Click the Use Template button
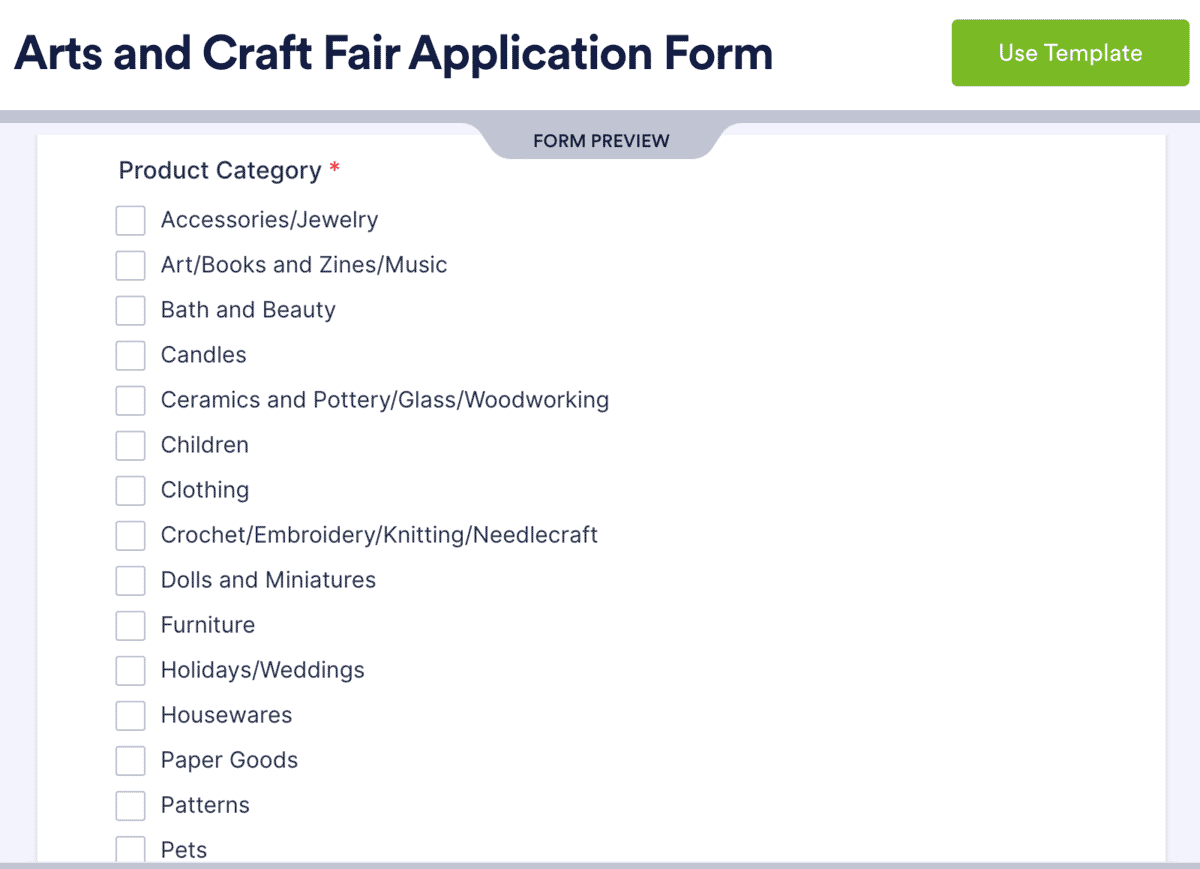The height and width of the screenshot is (869, 1200). tap(1070, 53)
